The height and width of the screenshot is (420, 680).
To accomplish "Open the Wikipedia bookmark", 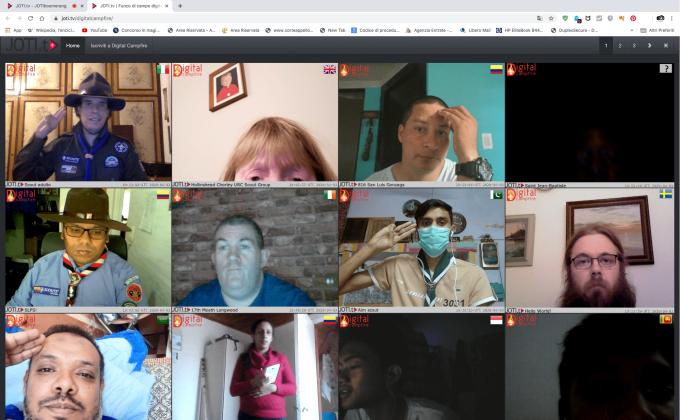I will pyautogui.click(x=51, y=30).
